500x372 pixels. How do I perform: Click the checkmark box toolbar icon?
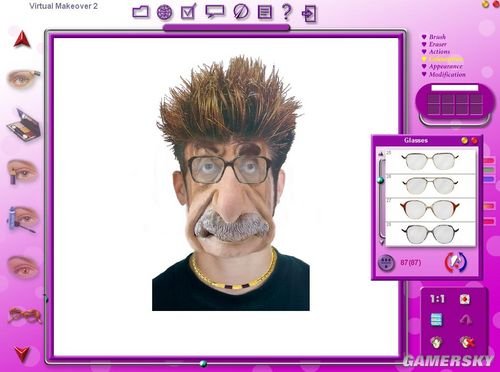[189, 12]
